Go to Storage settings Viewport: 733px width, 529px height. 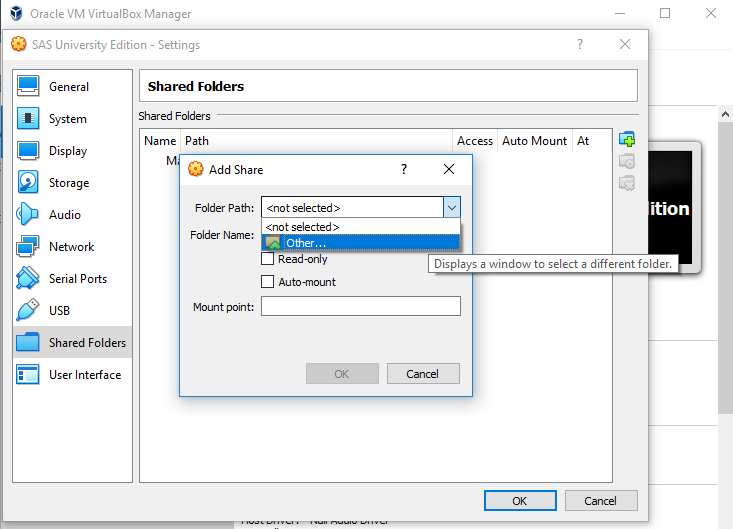point(72,183)
